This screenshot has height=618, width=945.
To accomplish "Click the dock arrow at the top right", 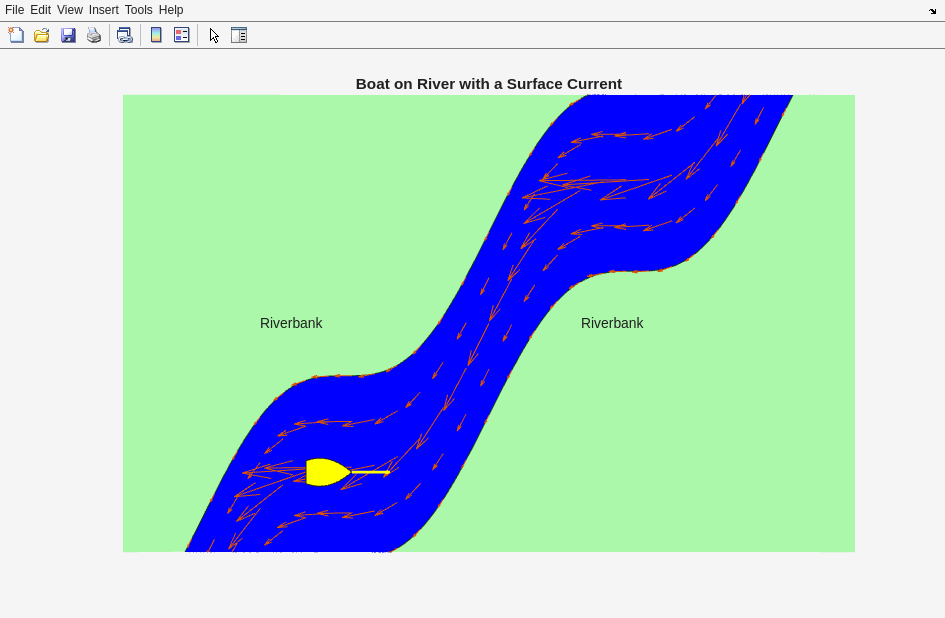I will point(932,11).
